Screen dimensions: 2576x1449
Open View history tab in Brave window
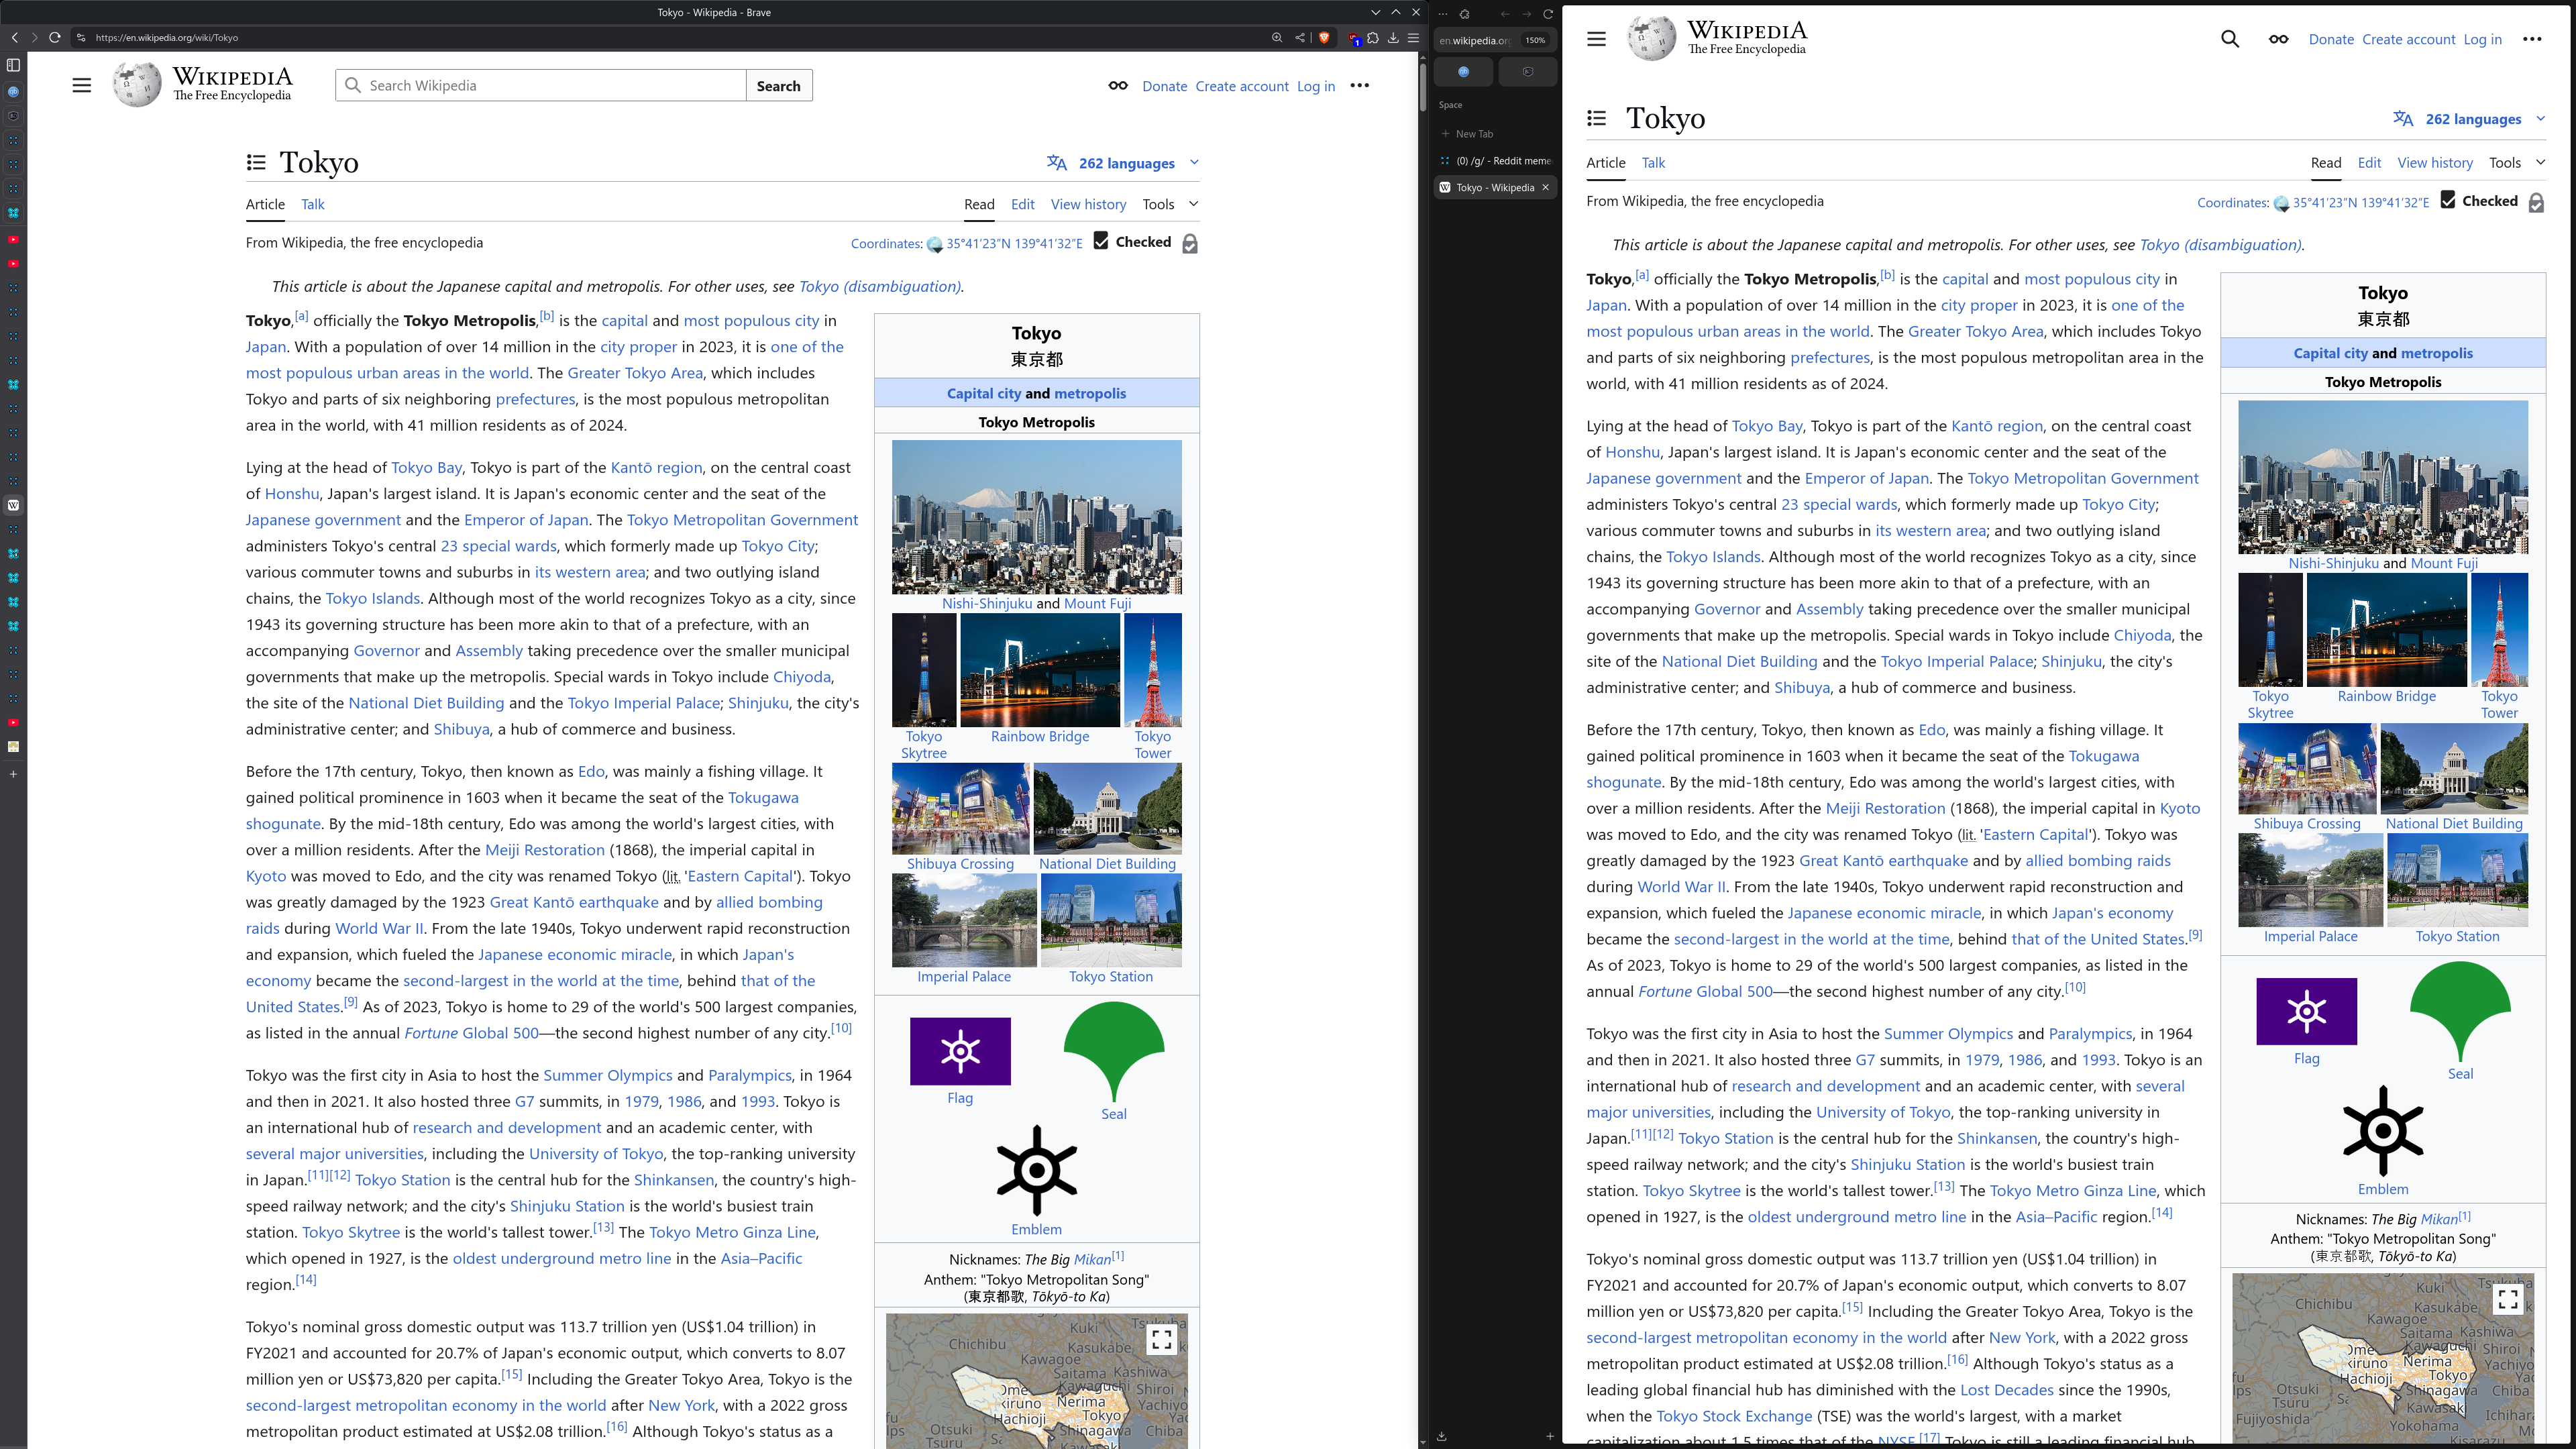click(1088, 204)
